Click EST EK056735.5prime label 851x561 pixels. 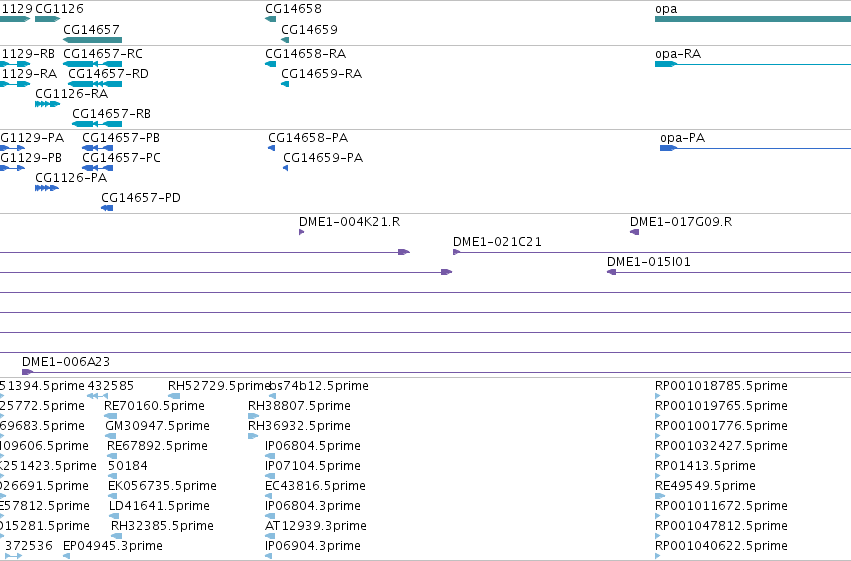click(x=162, y=486)
